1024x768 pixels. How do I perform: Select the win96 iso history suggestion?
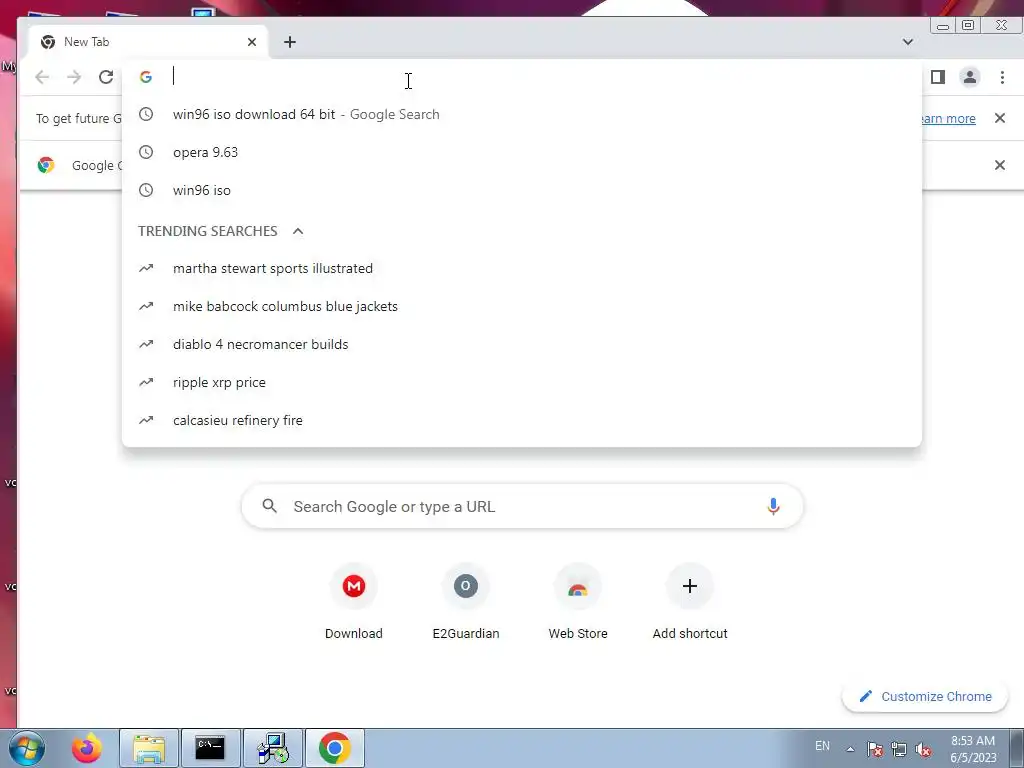(522, 190)
